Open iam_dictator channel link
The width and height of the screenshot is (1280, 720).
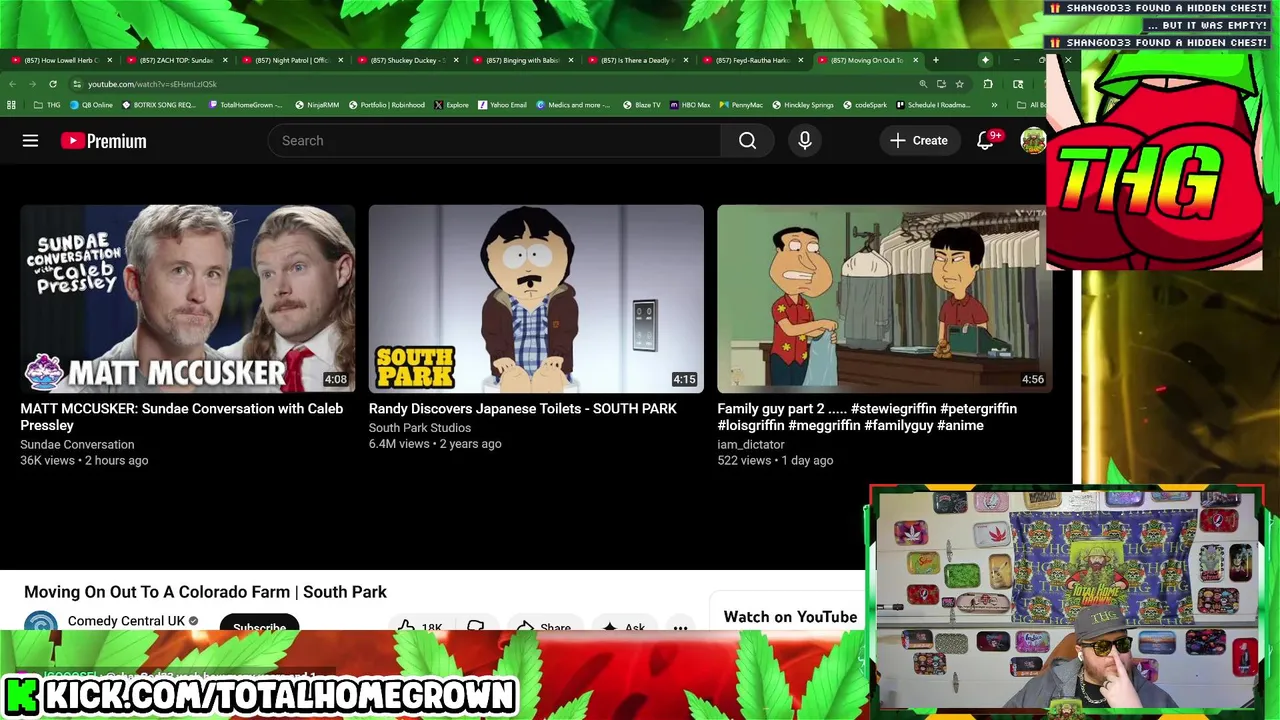(x=751, y=444)
